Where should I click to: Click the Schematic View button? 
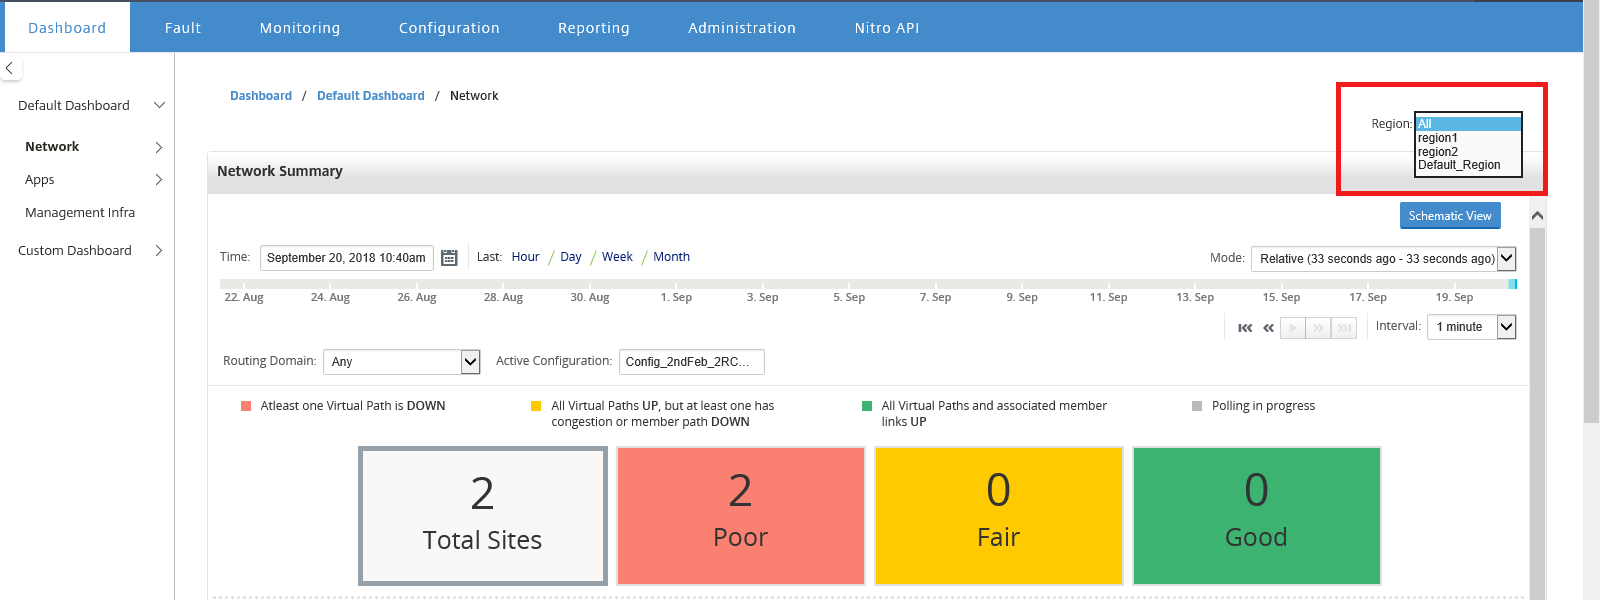[x=1450, y=216]
